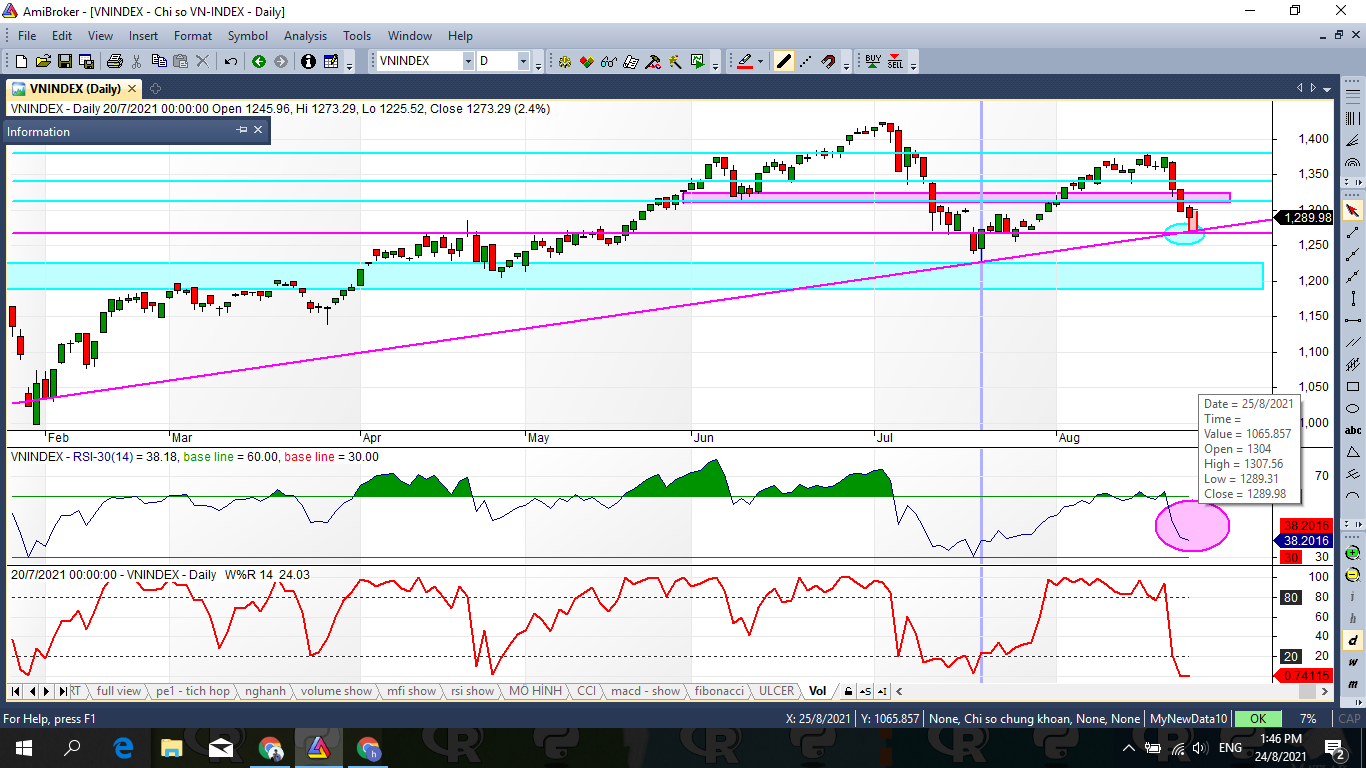
Task: Open the D interval dropdown
Action: (522, 61)
